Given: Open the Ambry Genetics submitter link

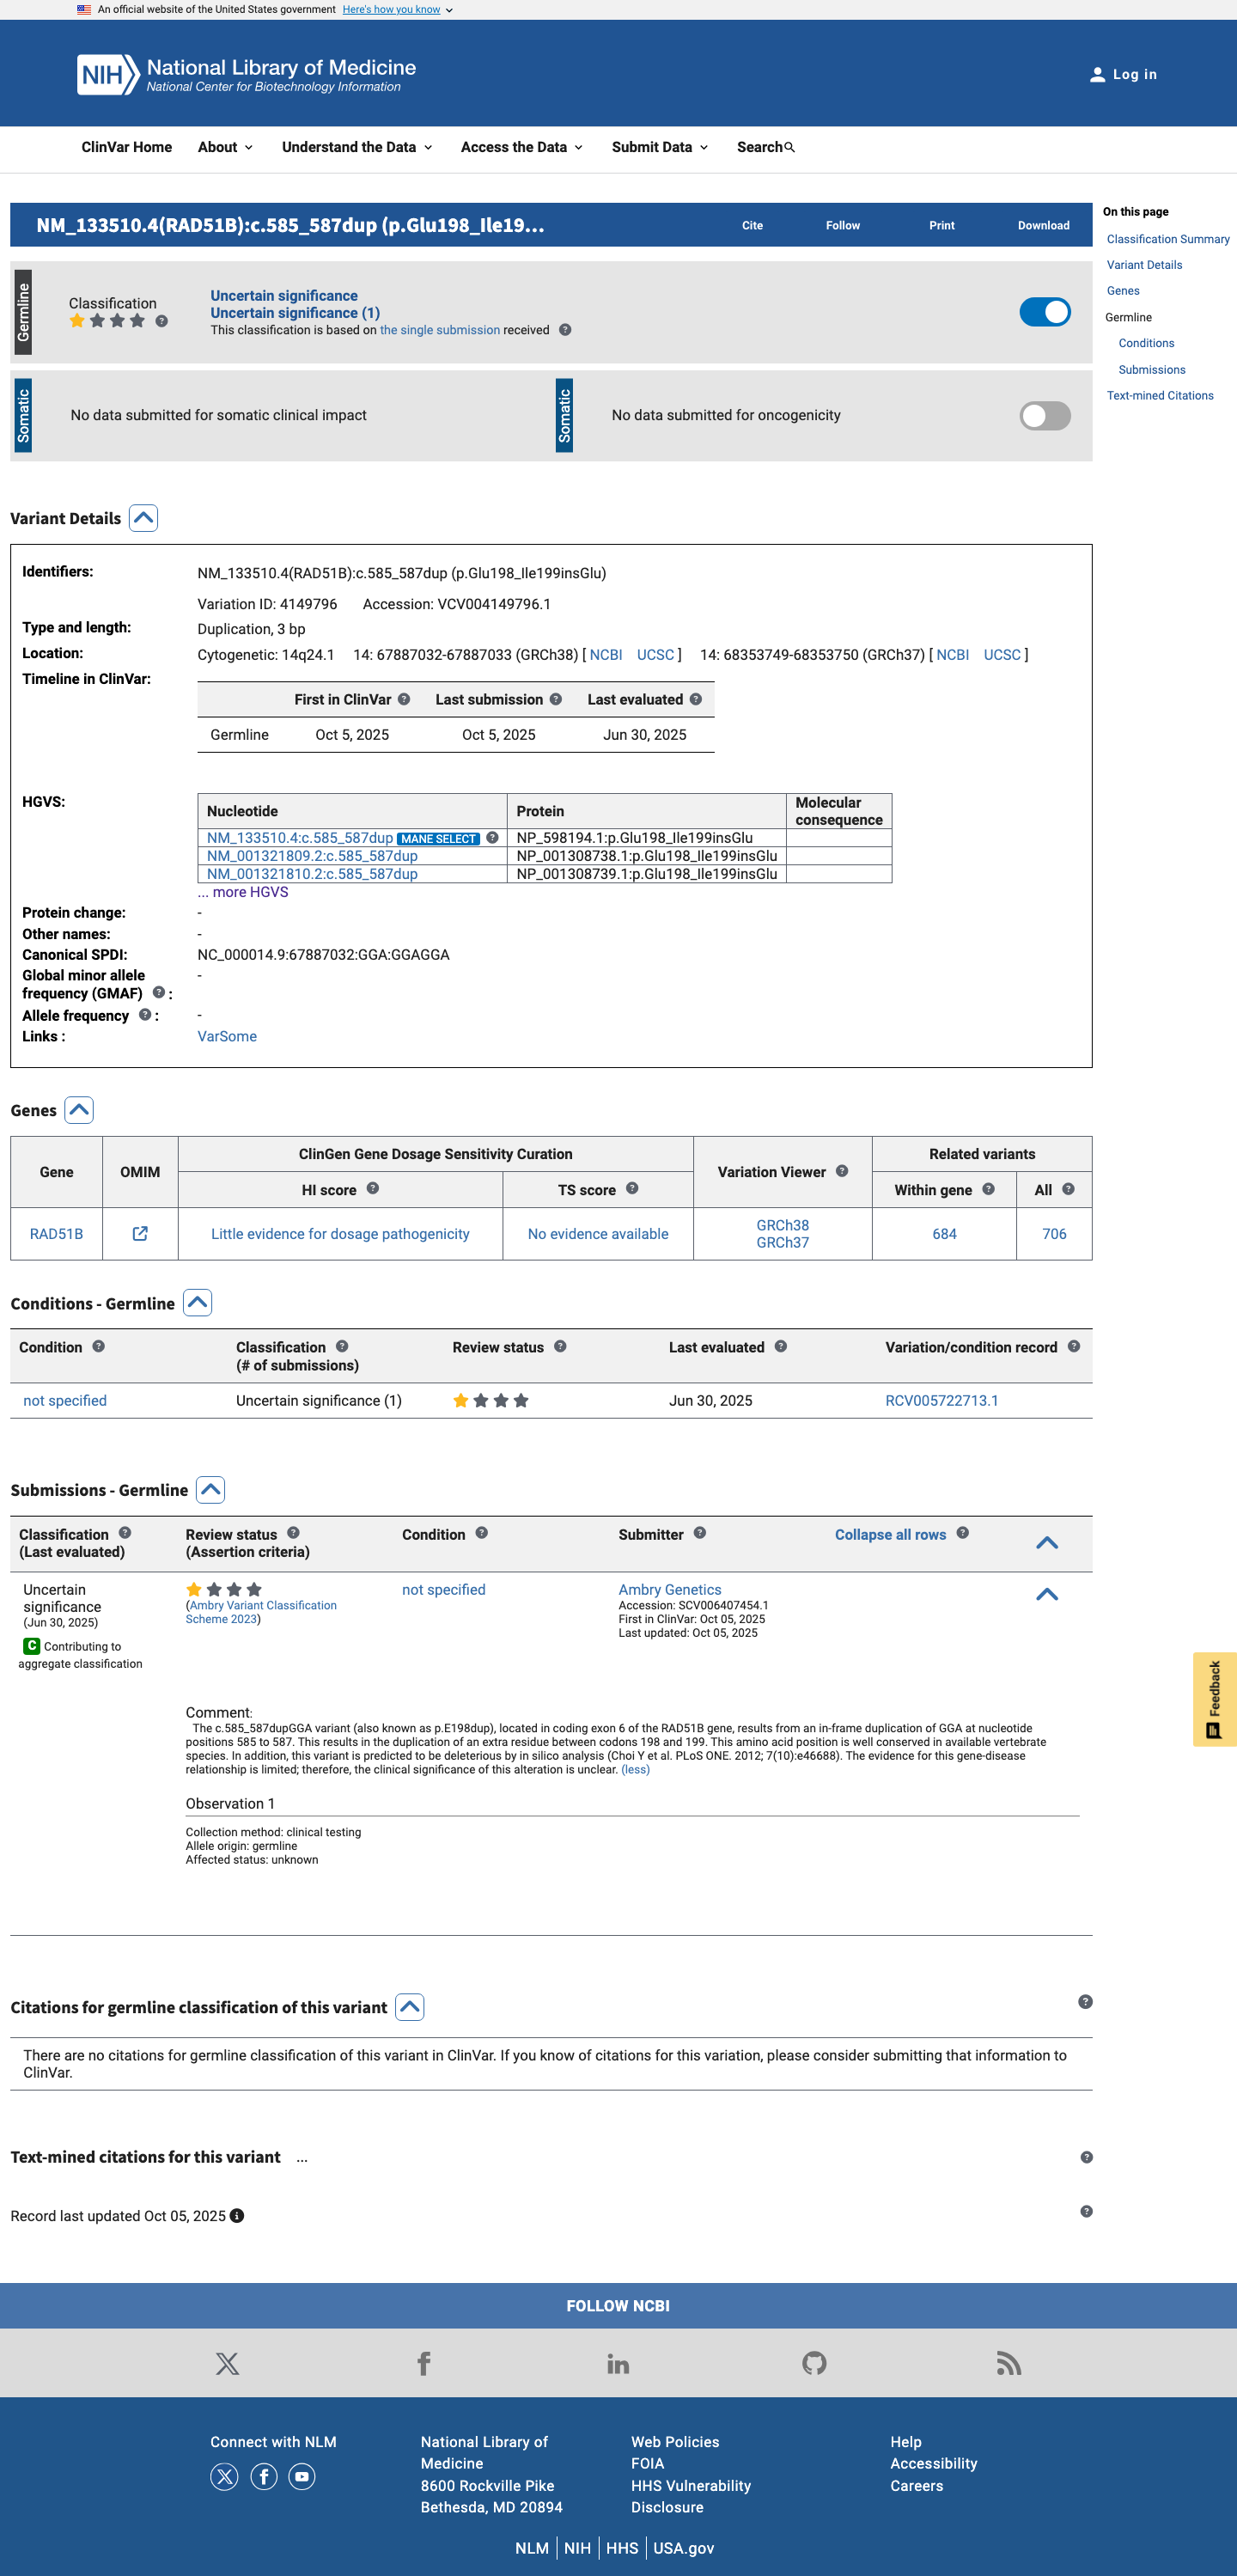Looking at the screenshot, I should click(x=670, y=1589).
